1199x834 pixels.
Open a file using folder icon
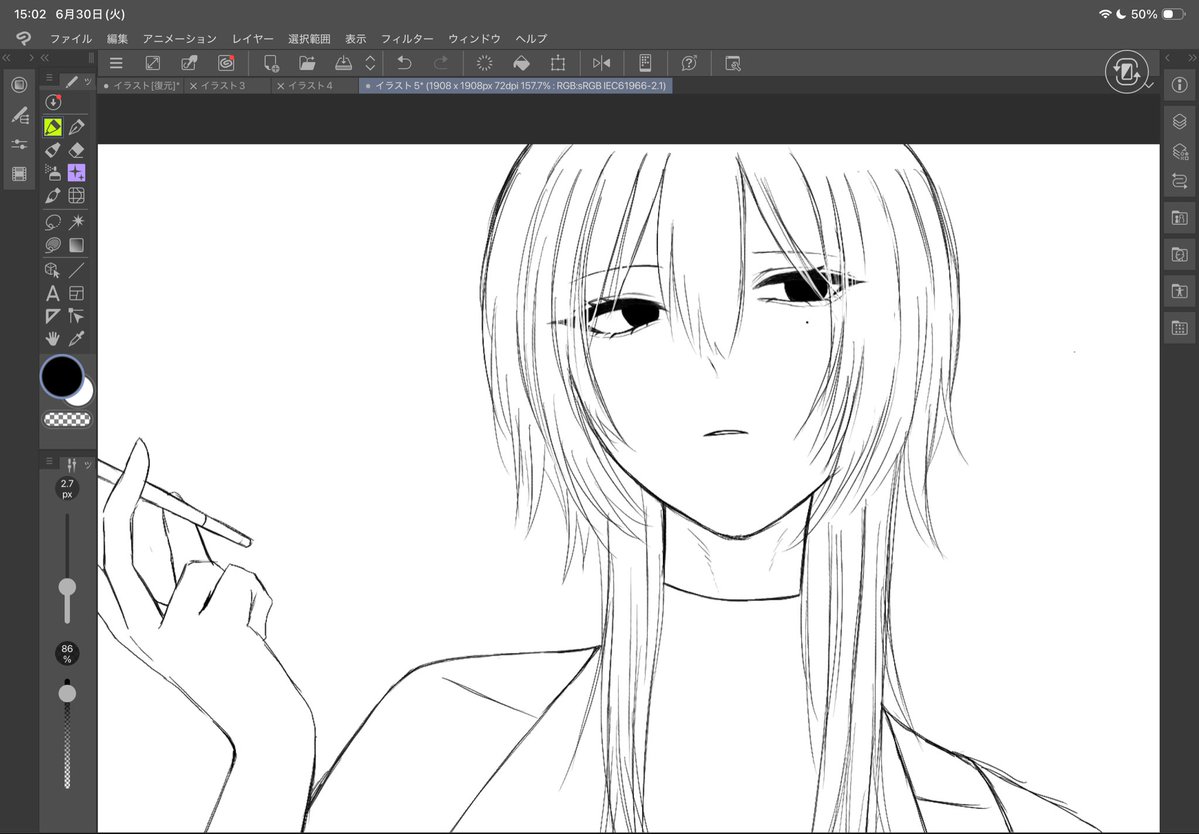click(307, 63)
